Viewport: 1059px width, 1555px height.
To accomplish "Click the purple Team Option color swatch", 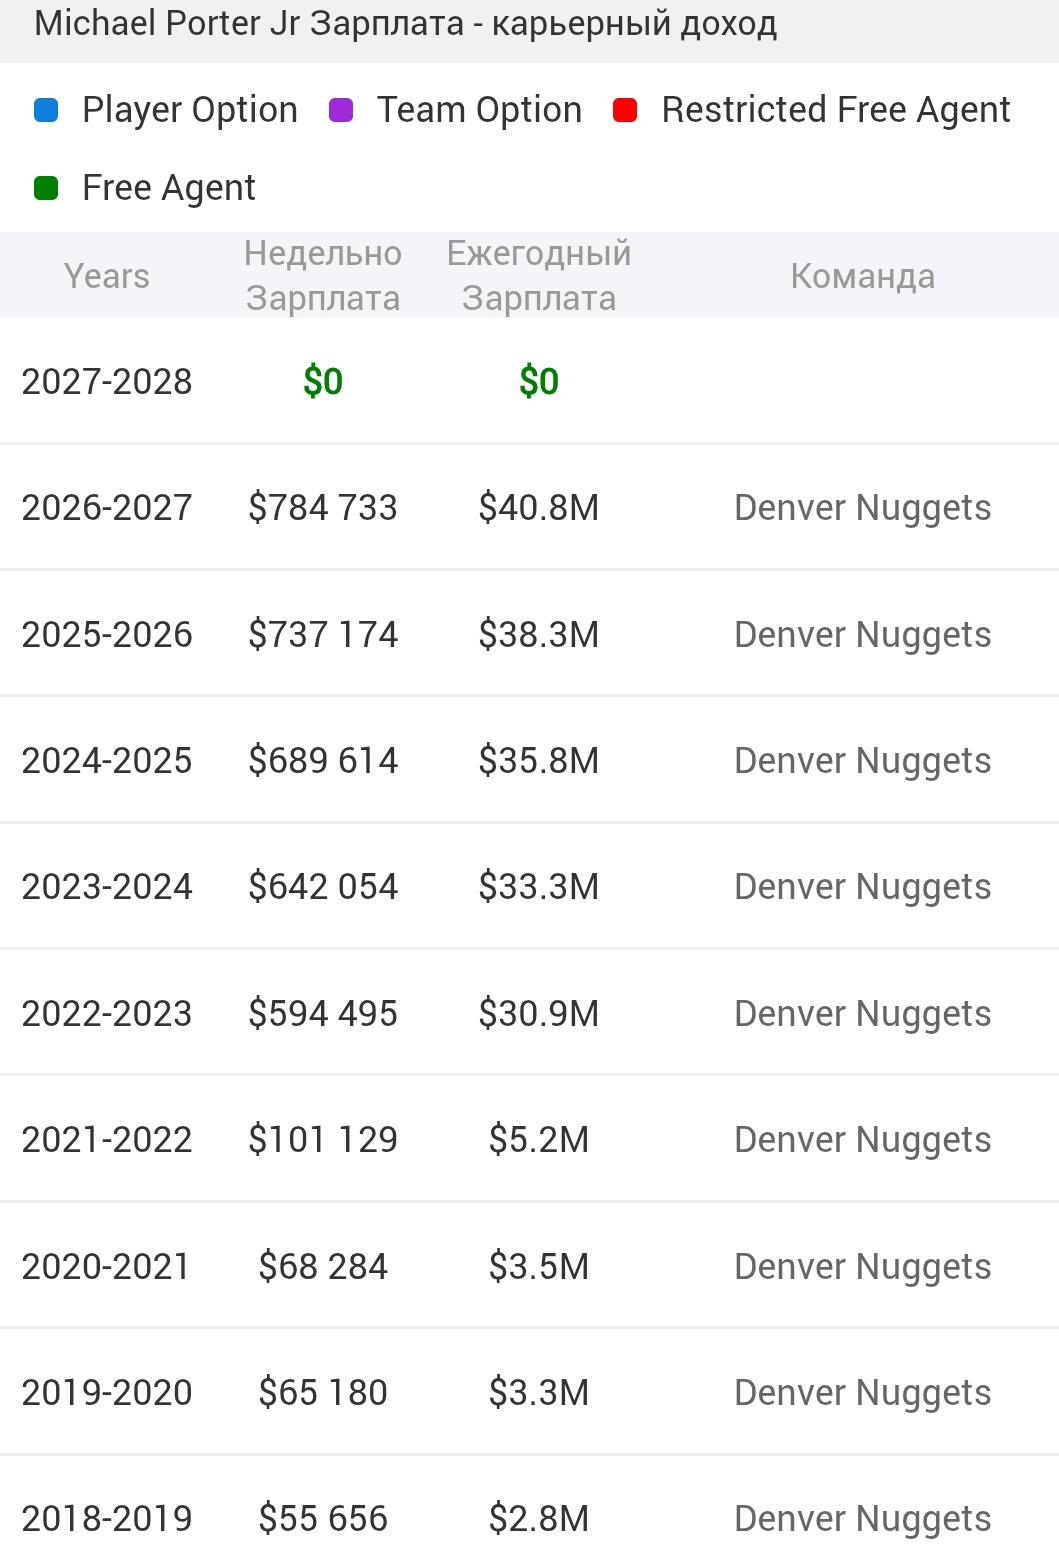I will [341, 110].
